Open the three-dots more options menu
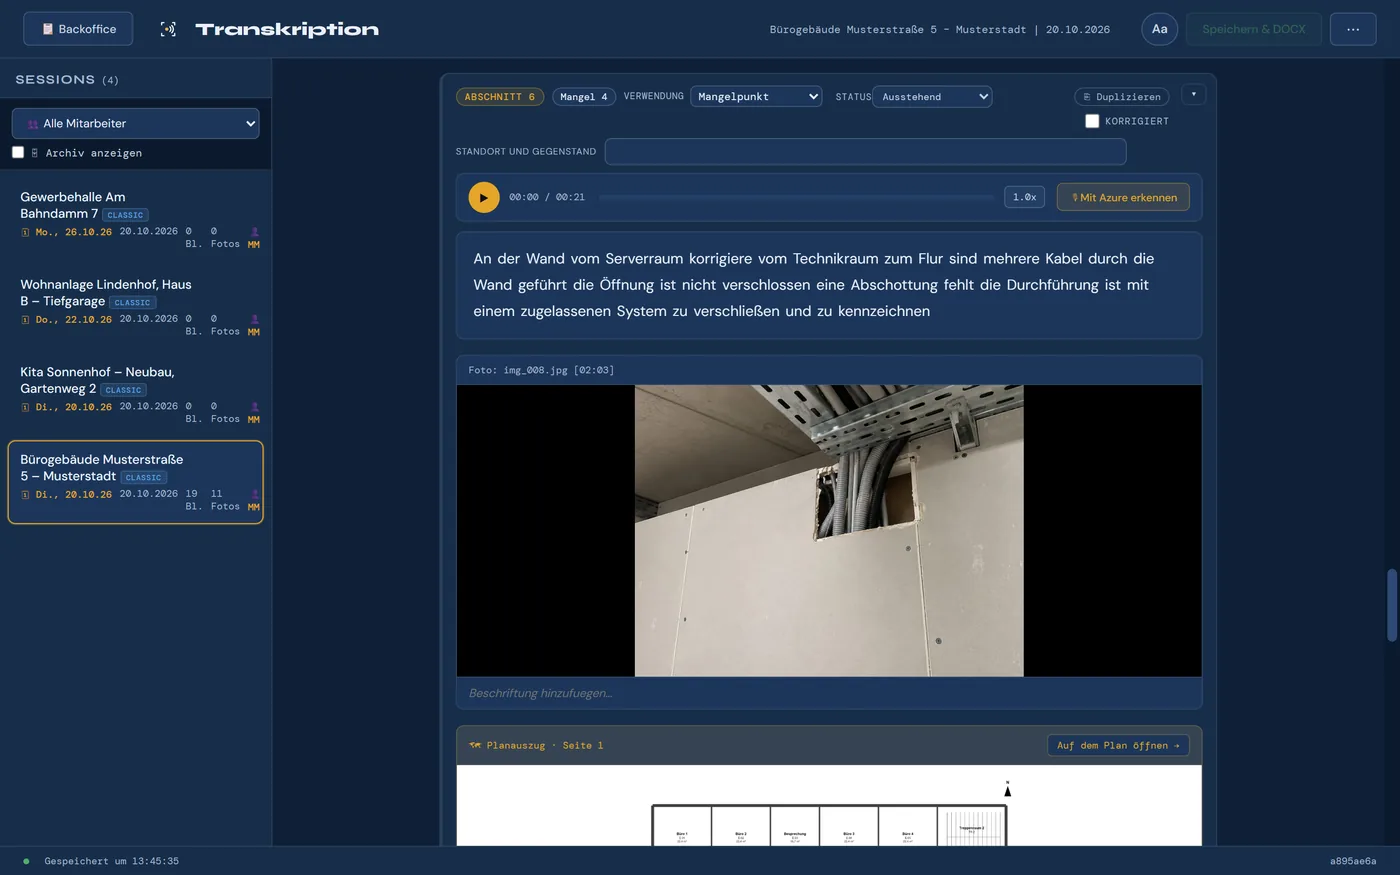Image resolution: width=1400 pixels, height=875 pixels. [x=1353, y=29]
